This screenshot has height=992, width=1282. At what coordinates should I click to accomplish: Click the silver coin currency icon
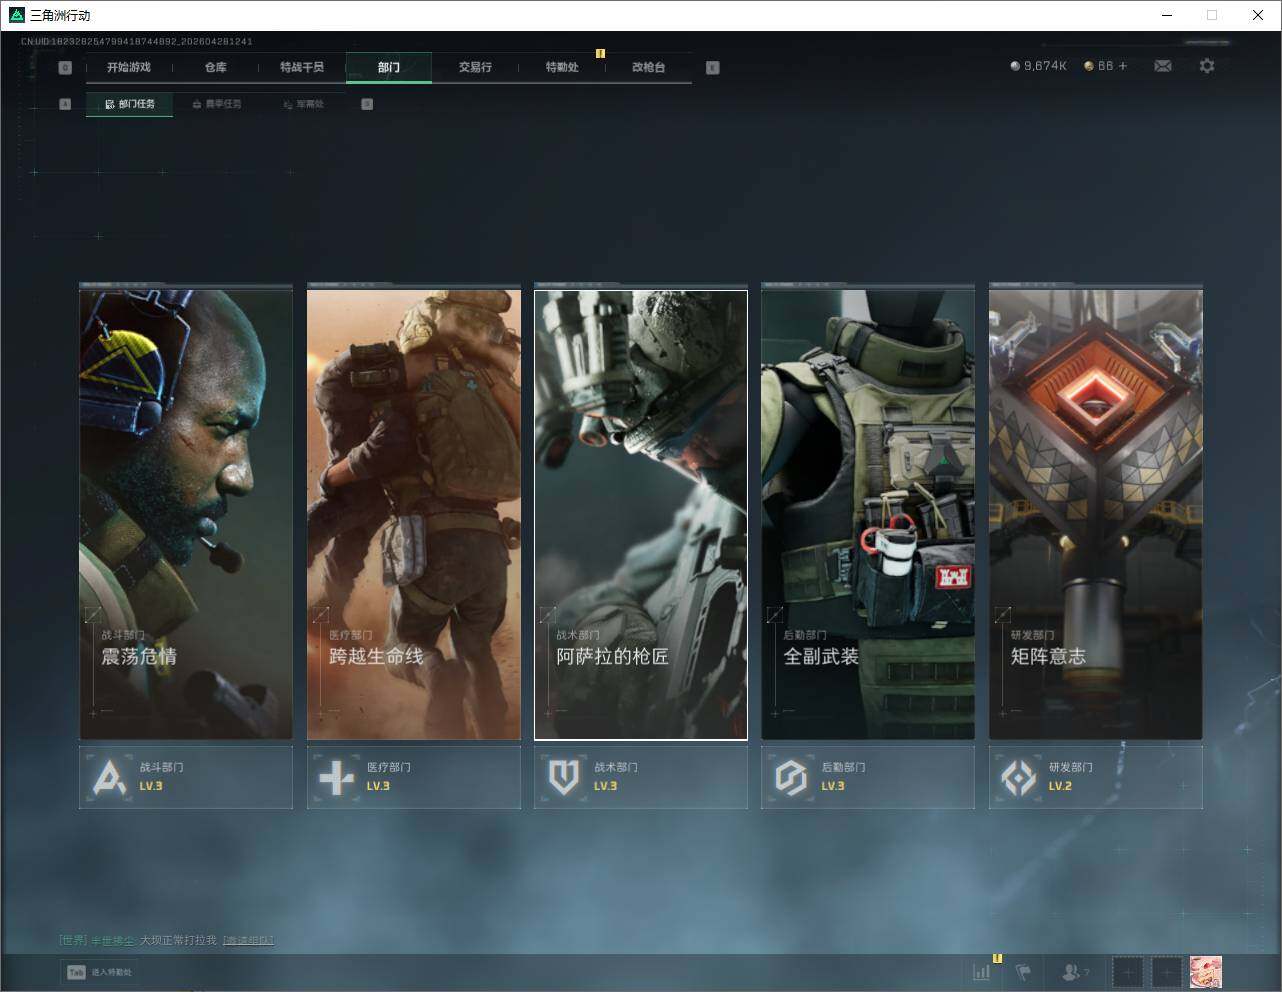1015,66
